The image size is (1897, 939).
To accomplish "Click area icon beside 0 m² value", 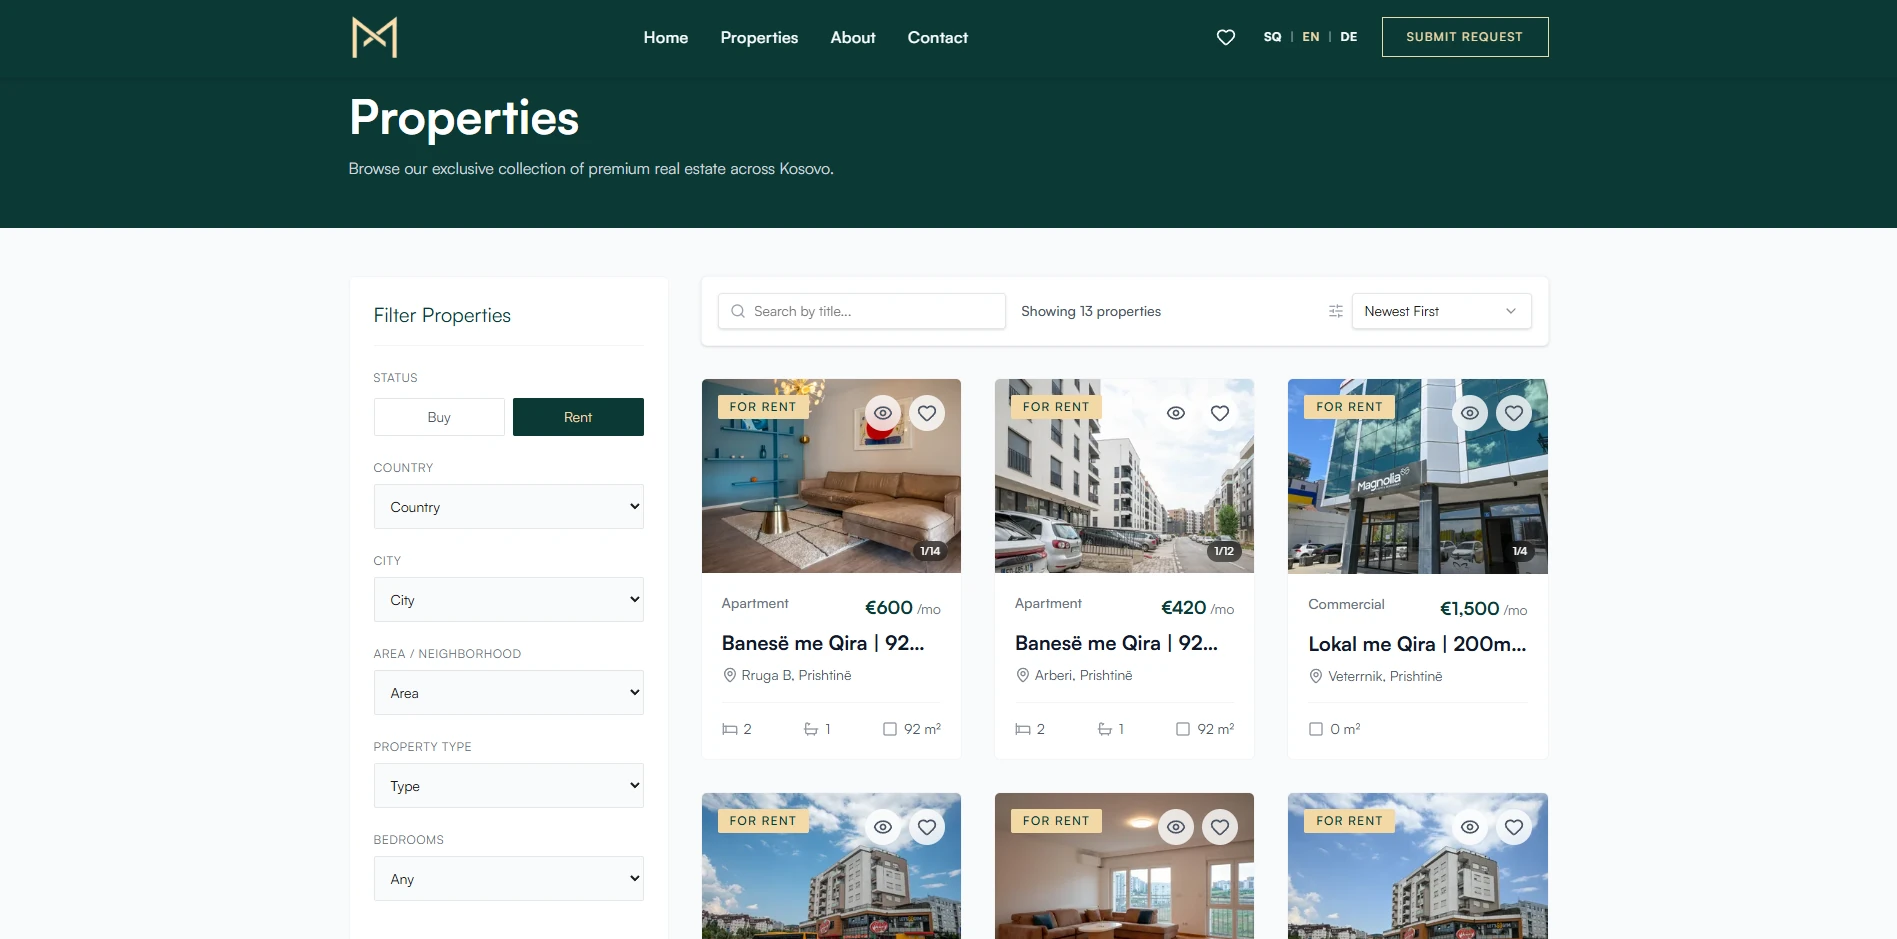I will pos(1316,729).
